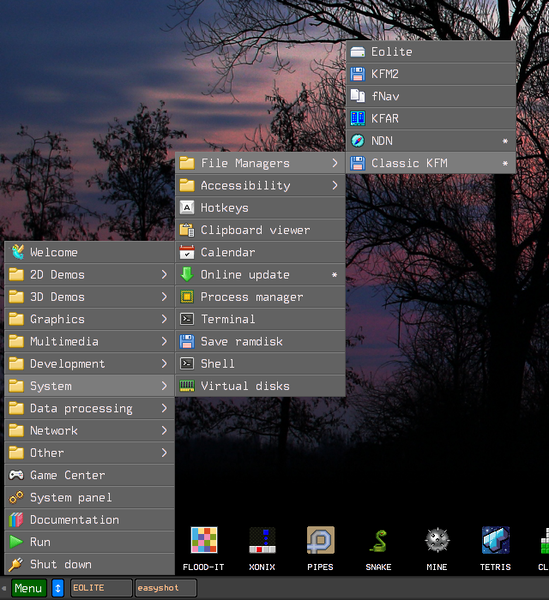Expand the Accessibility submenu arrow
The height and width of the screenshot is (600, 549).
(x=335, y=185)
